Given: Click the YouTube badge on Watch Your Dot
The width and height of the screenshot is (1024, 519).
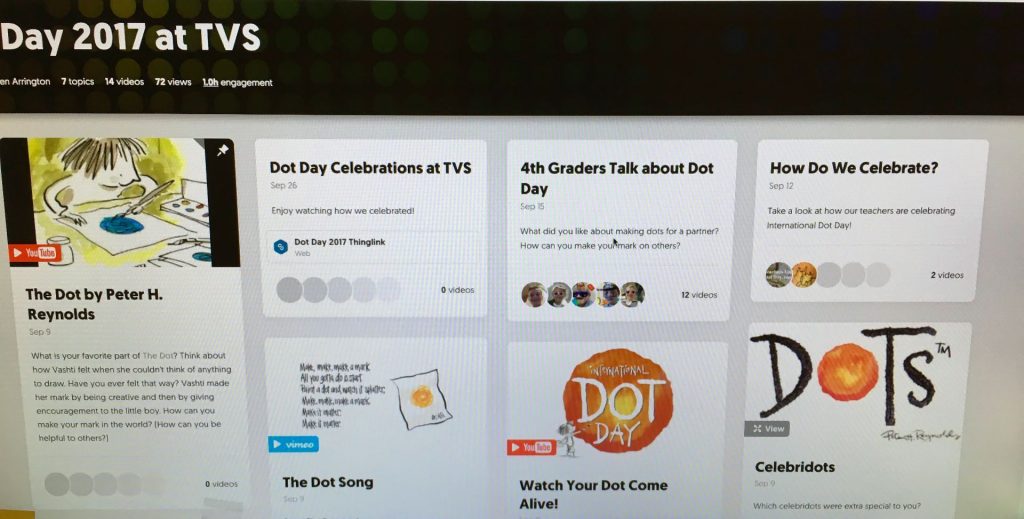Looking at the screenshot, I should 531,447.
